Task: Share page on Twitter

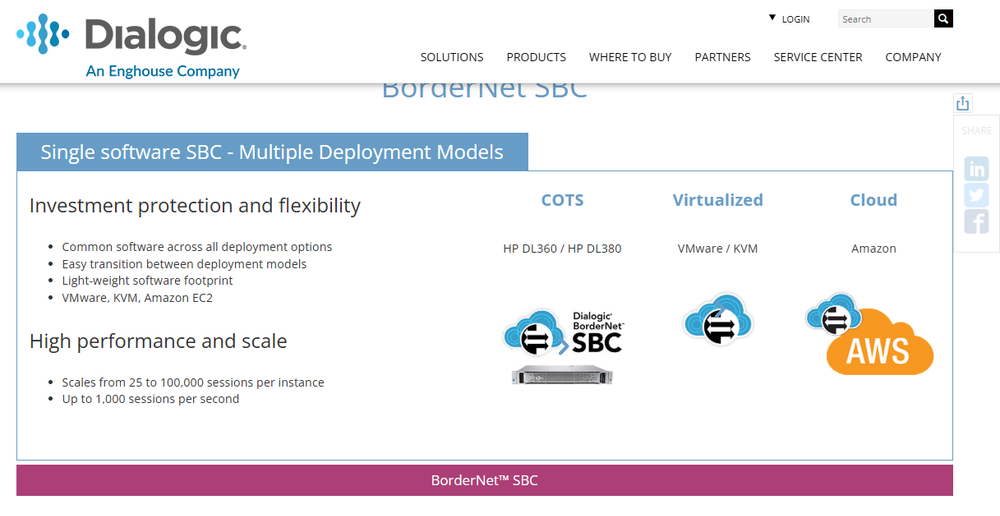Action: tap(976, 195)
